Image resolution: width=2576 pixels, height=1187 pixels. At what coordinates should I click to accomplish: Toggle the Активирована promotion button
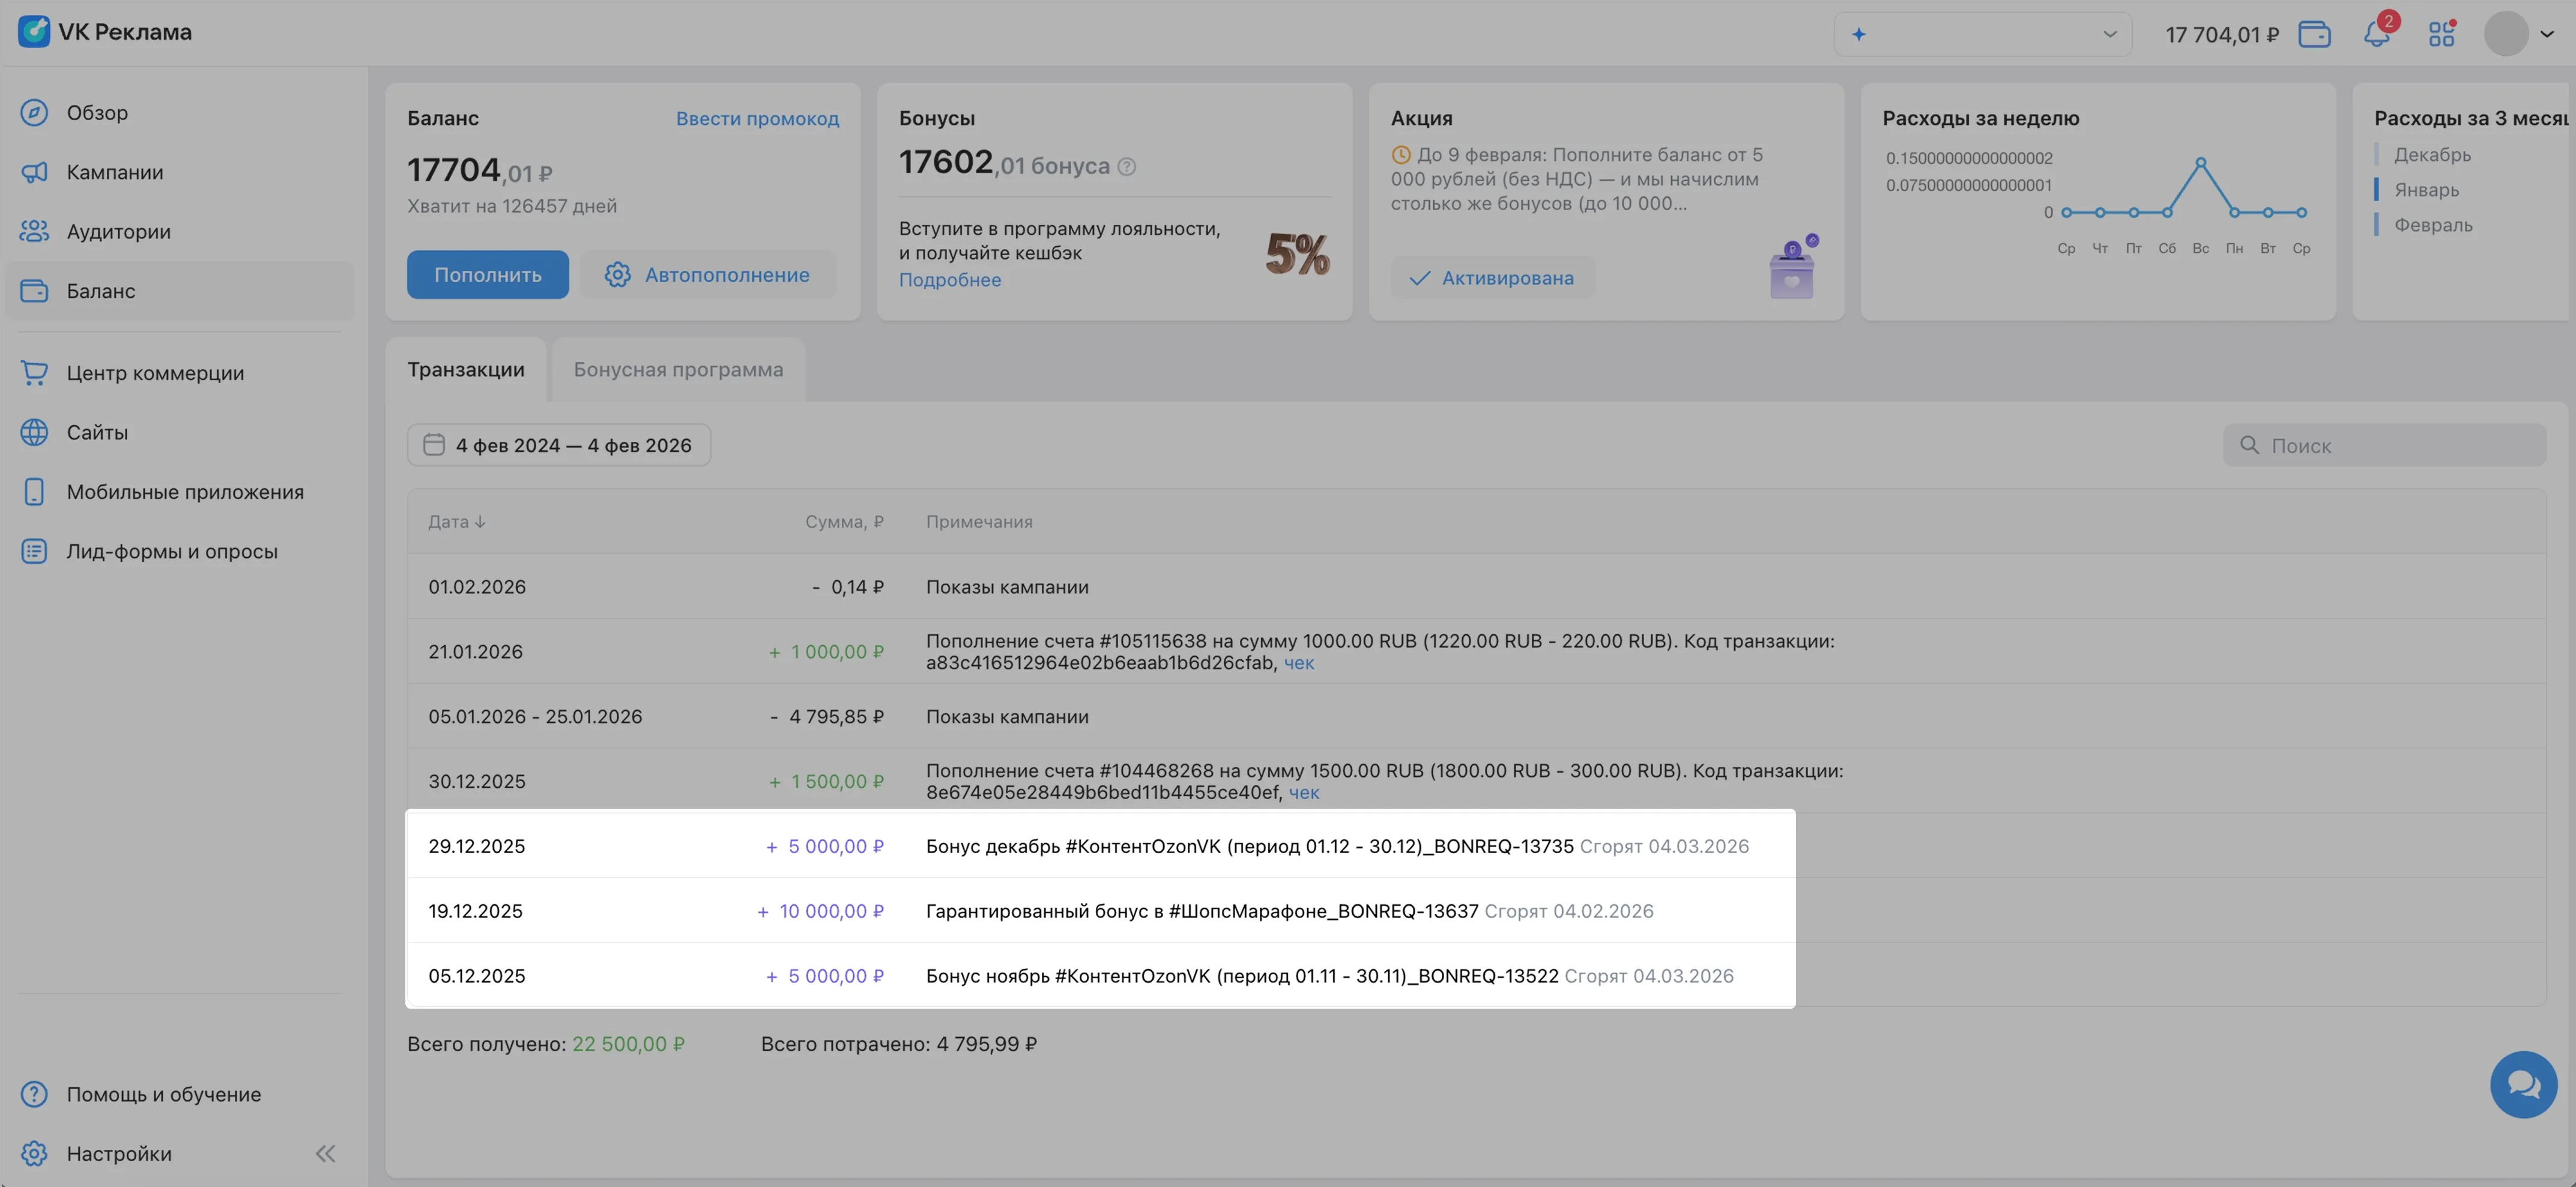point(1492,278)
